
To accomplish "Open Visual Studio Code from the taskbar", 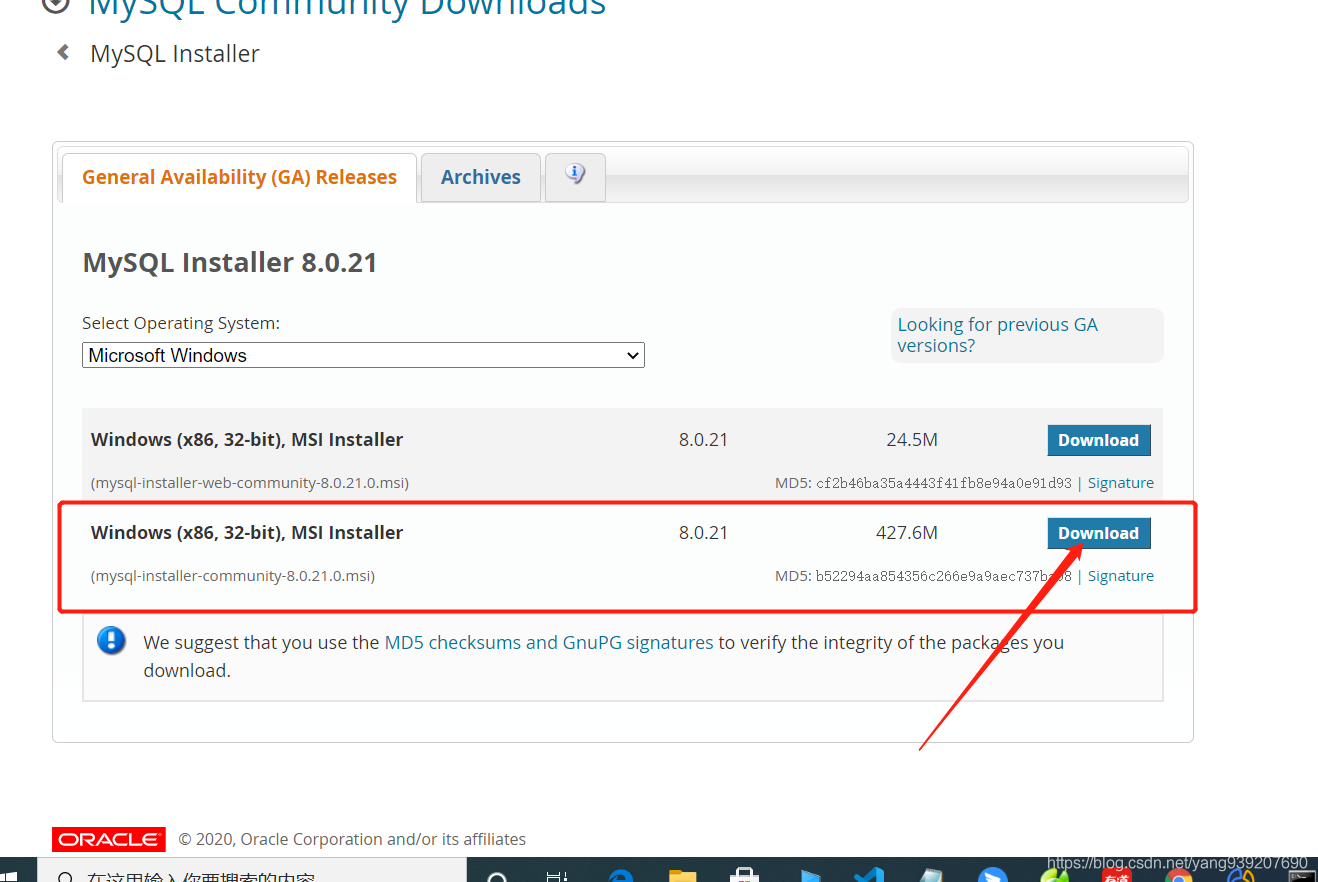I will 868,874.
